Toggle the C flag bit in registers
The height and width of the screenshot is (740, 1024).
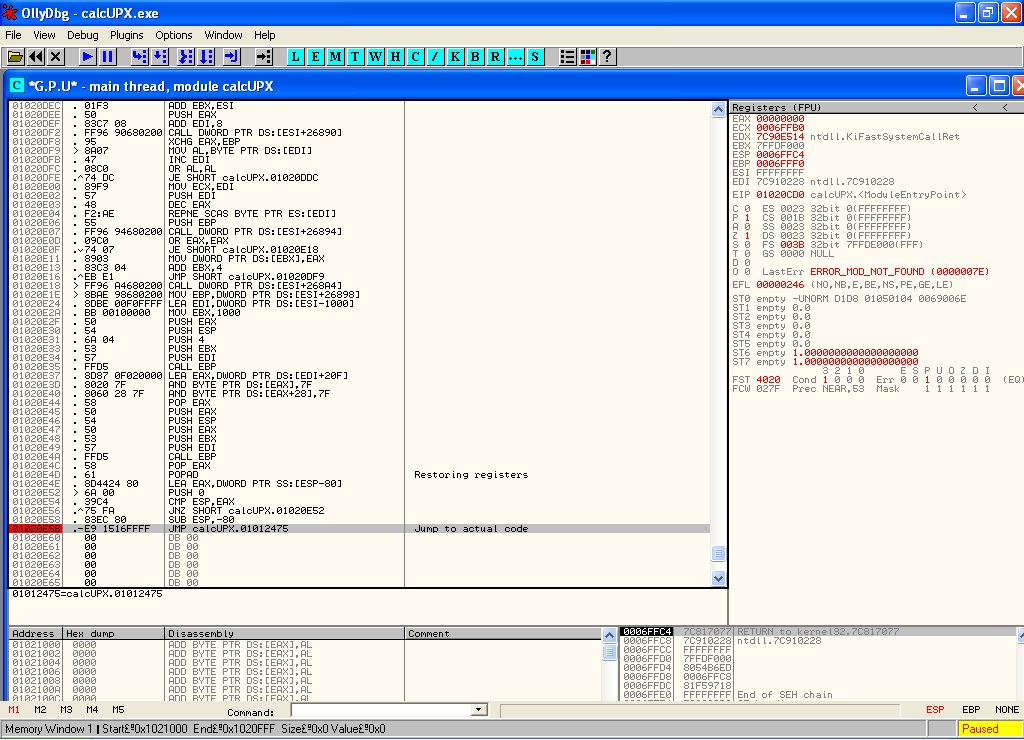pos(746,208)
